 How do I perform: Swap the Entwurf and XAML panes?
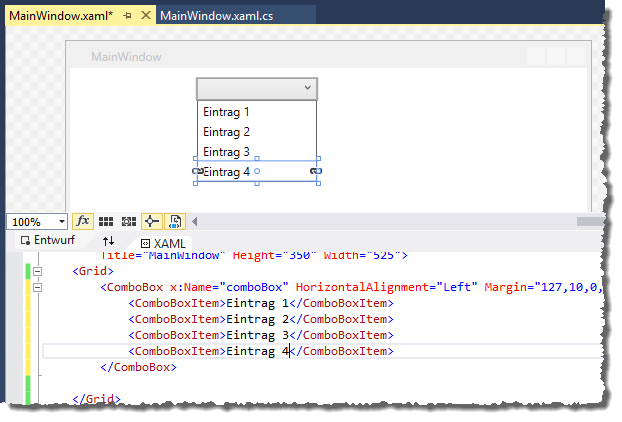click(109, 242)
